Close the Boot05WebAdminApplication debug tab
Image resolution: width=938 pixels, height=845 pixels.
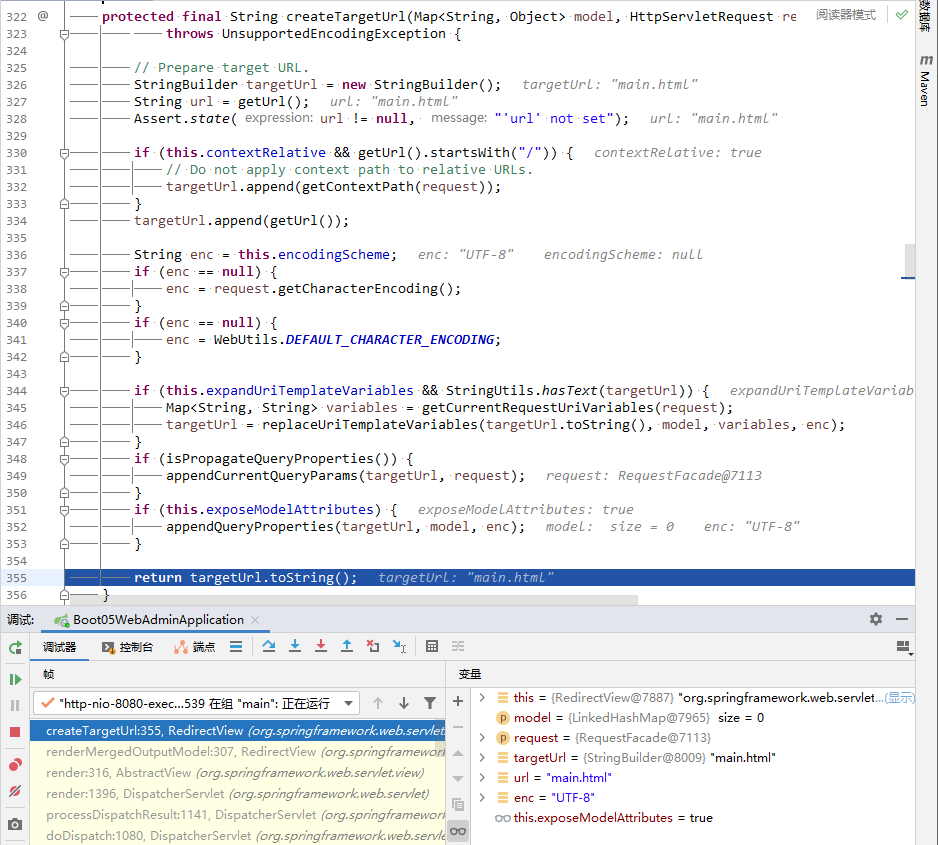click(x=255, y=620)
